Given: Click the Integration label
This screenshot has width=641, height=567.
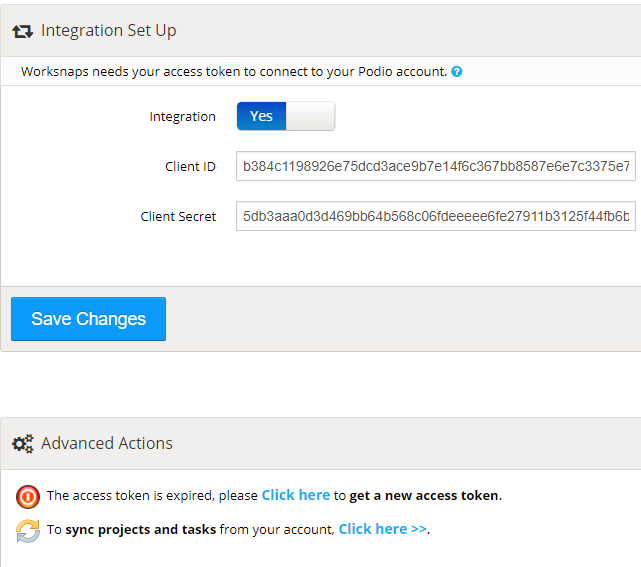Looking at the screenshot, I should (x=182, y=117).
